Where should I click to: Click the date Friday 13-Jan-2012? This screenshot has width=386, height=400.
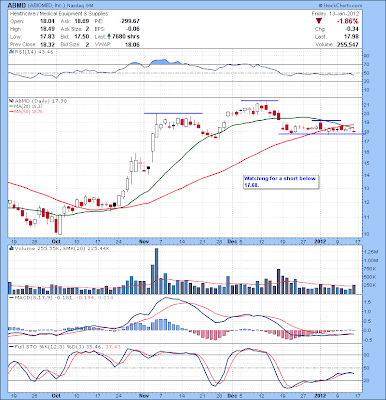click(x=335, y=14)
